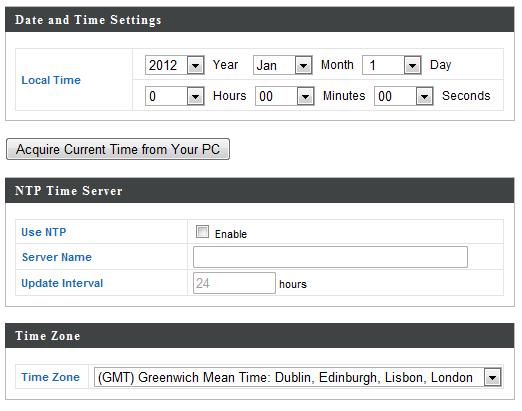This screenshot has height=411, width=522.
Task: Click the Enable label next to checkbox
Action: click(231, 234)
